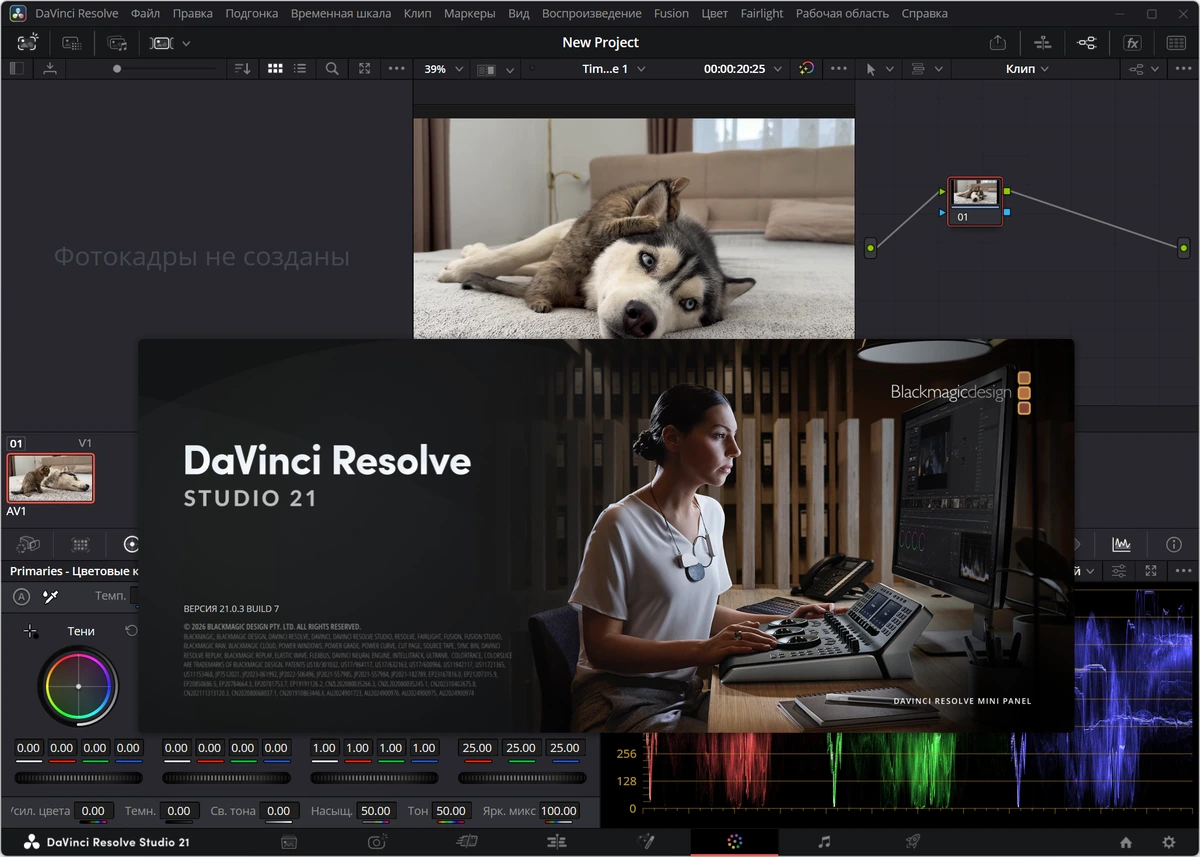Click the gallery expand fullscreen icon

click(x=364, y=69)
